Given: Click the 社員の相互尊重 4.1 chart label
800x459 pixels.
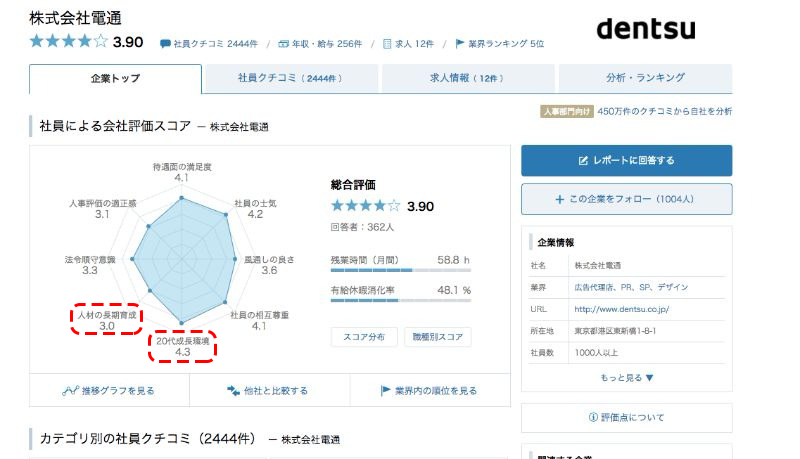Looking at the screenshot, I should 259,320.
